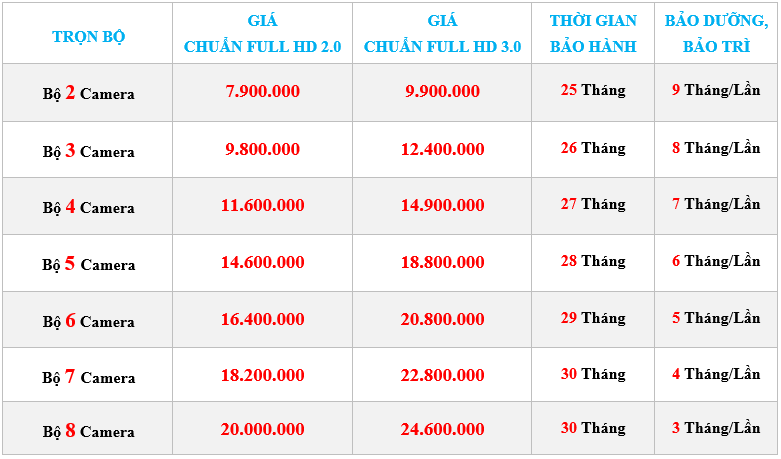Select the Bộ 7 Camera row label
This screenshot has height=459, width=781.
(88, 377)
